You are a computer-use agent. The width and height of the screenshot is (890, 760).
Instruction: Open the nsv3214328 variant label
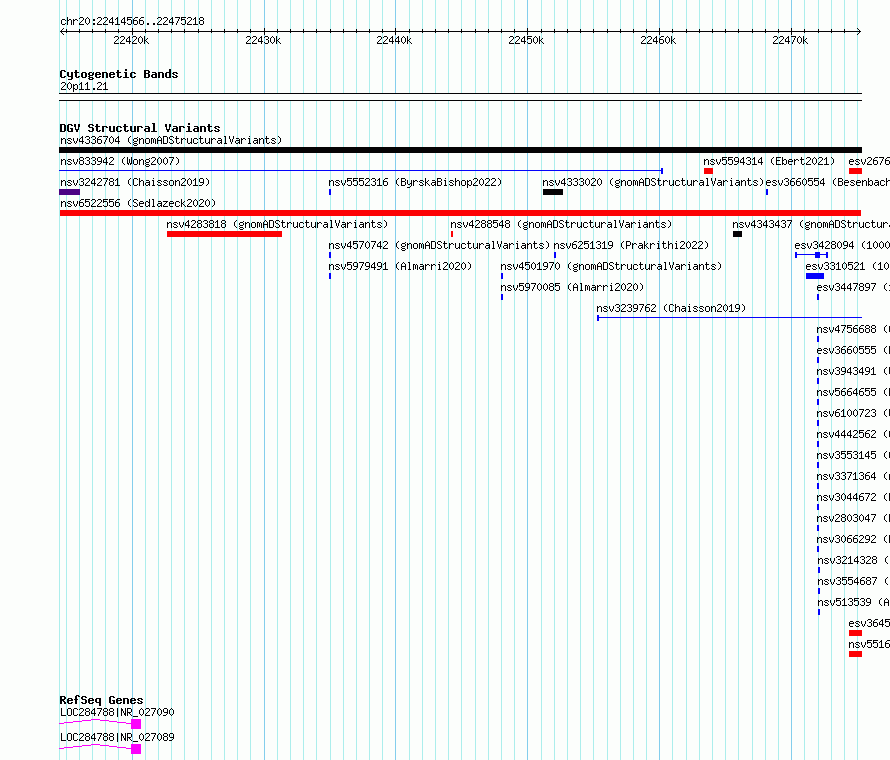854,560
